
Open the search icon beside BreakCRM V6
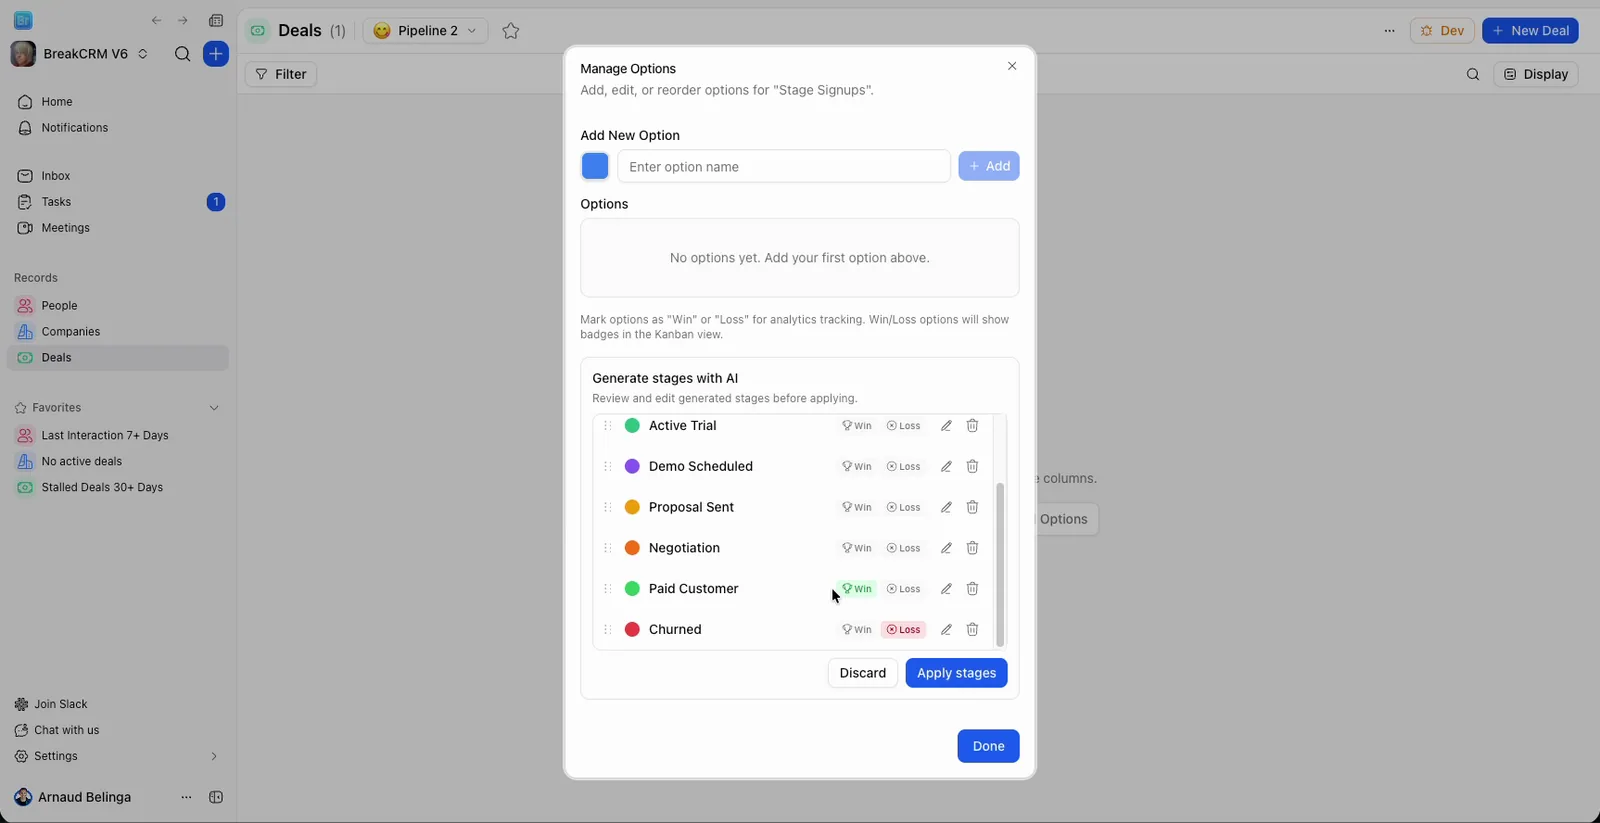182,54
